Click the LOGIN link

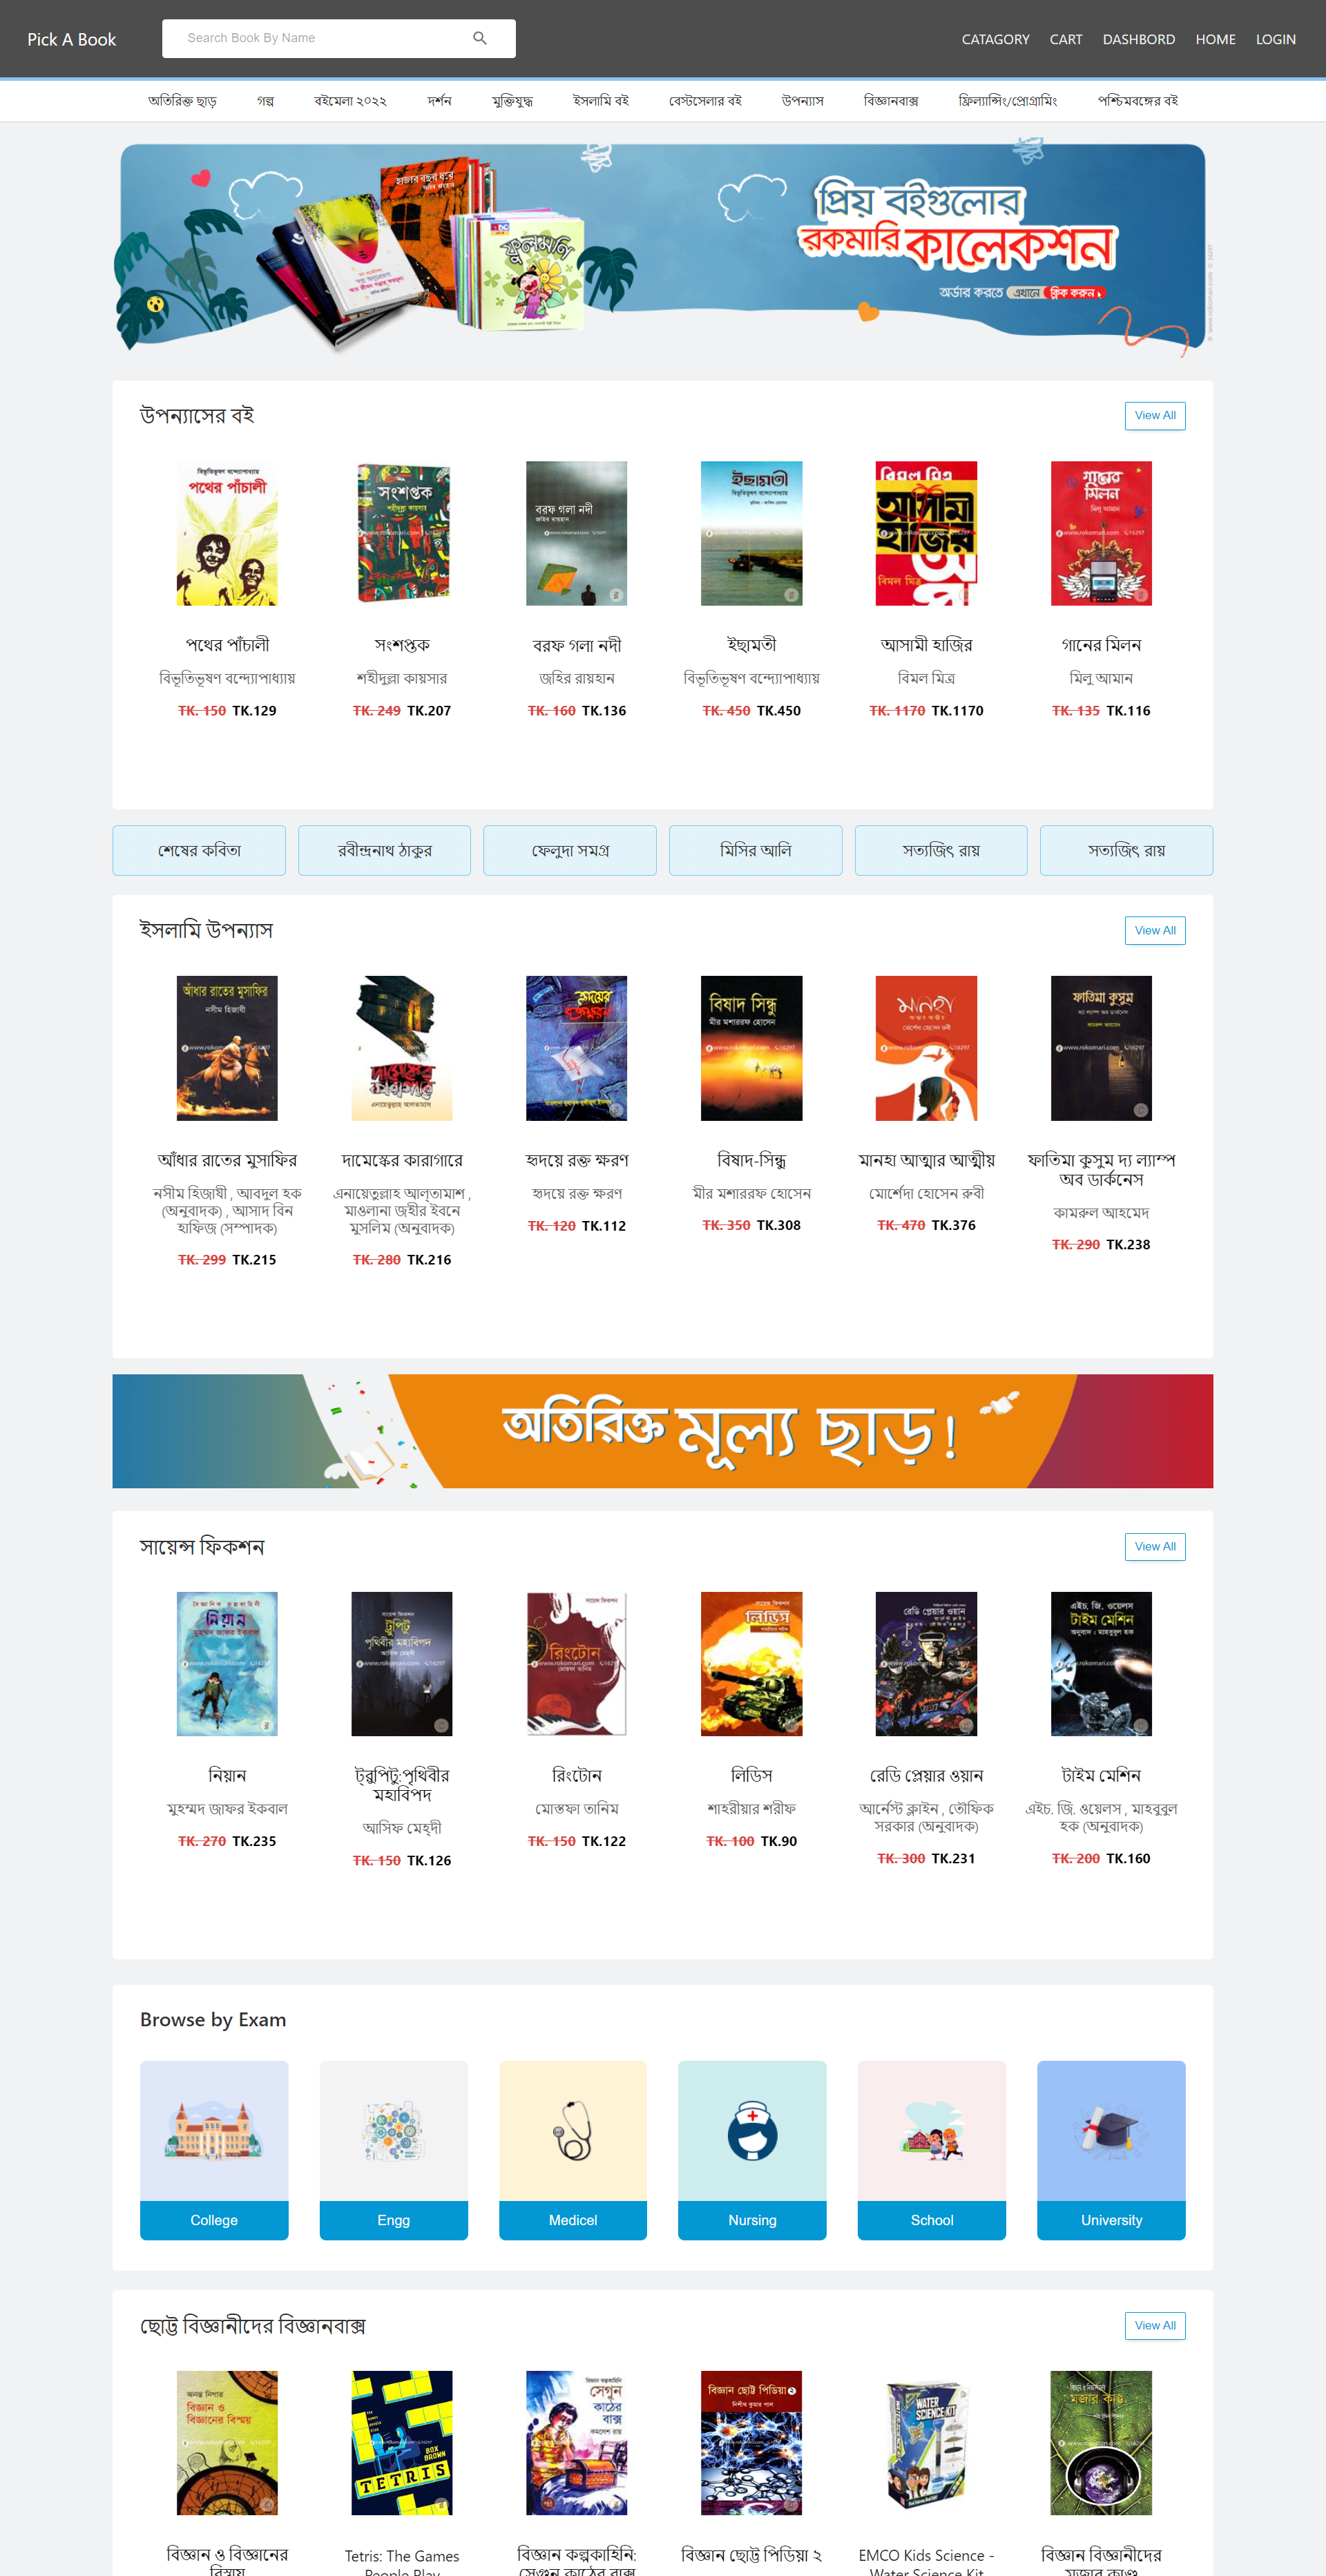tap(1275, 39)
